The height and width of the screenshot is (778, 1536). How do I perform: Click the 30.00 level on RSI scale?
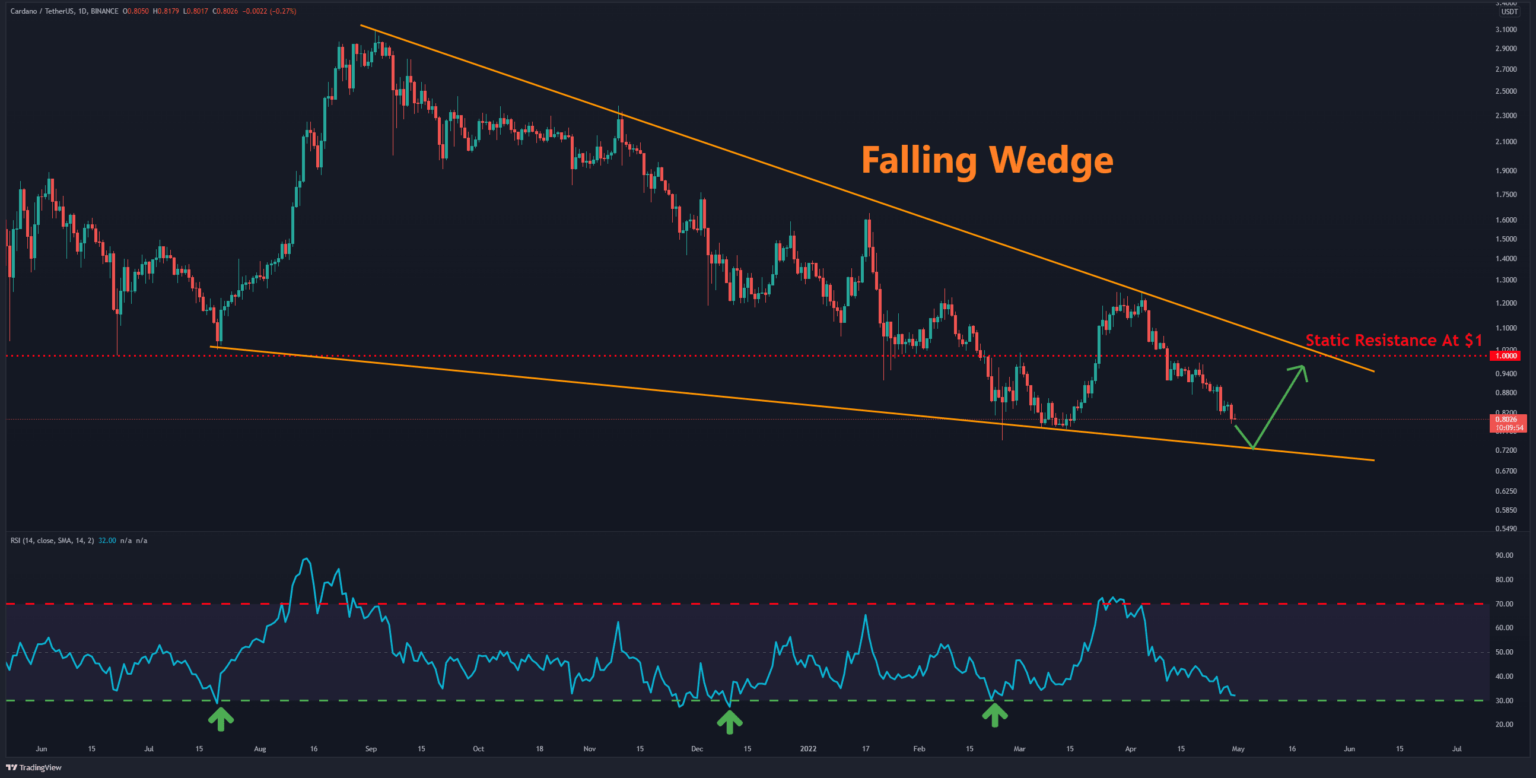(1503, 700)
